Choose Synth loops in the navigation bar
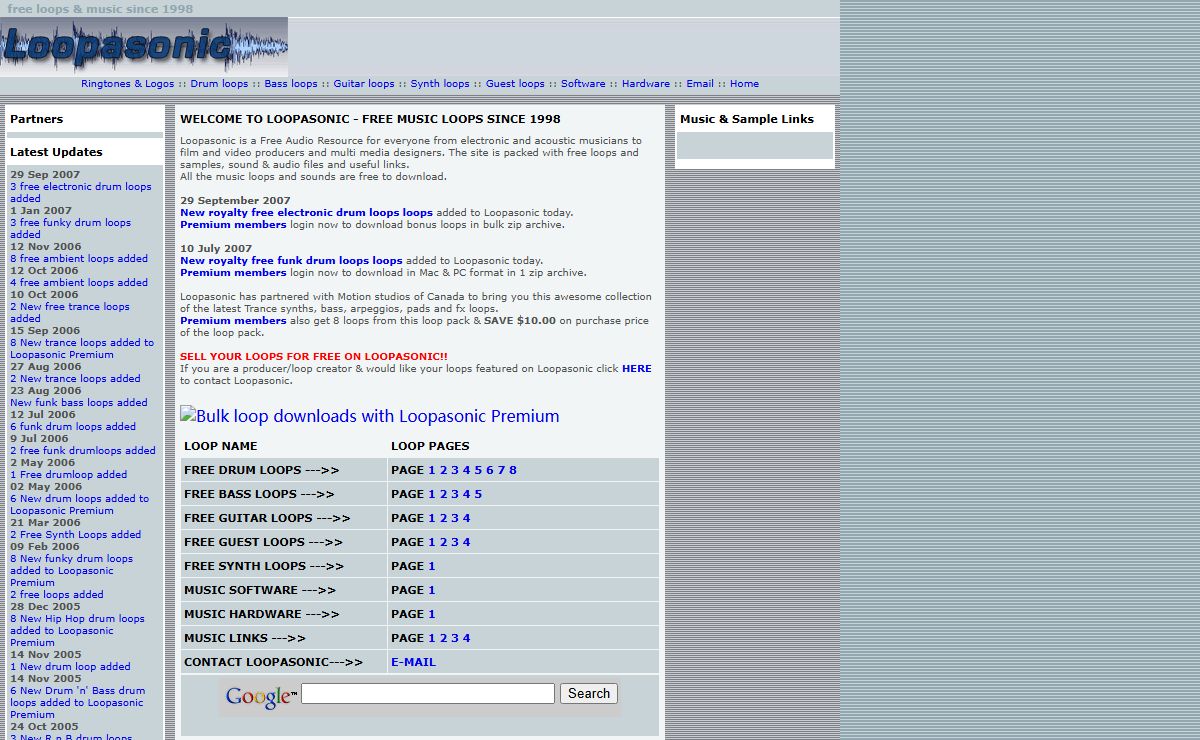This screenshot has width=1200, height=740. tap(440, 84)
